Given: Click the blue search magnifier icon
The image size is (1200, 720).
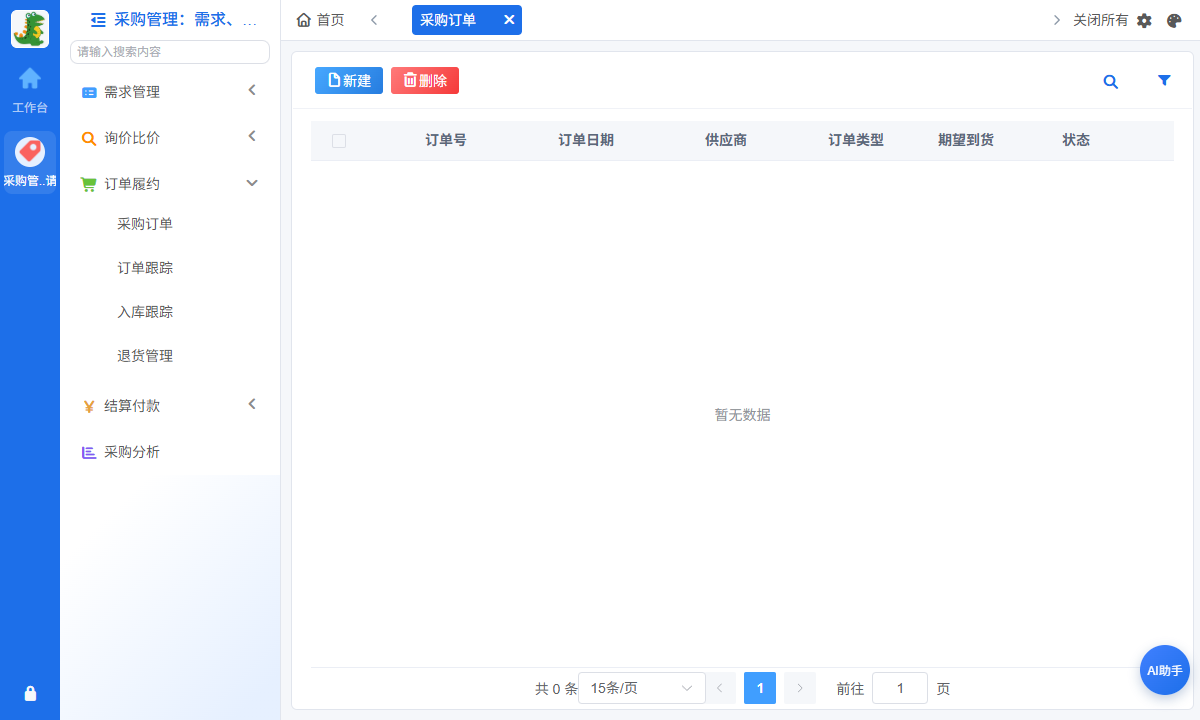Looking at the screenshot, I should [1110, 82].
